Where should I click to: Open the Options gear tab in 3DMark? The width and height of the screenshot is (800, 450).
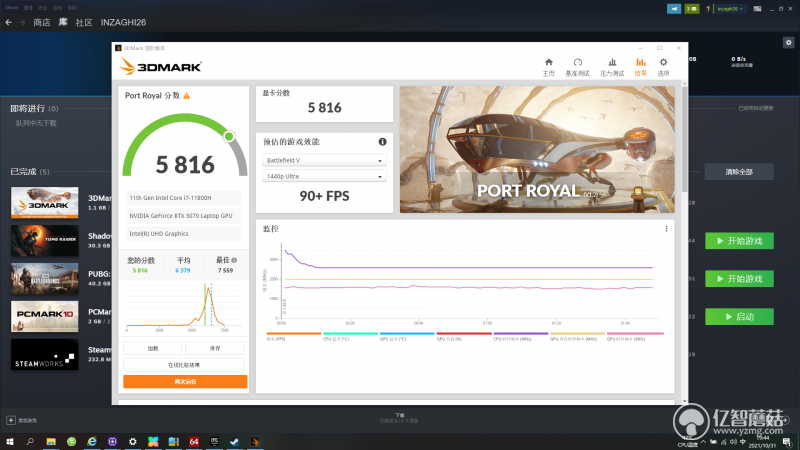(x=663, y=67)
